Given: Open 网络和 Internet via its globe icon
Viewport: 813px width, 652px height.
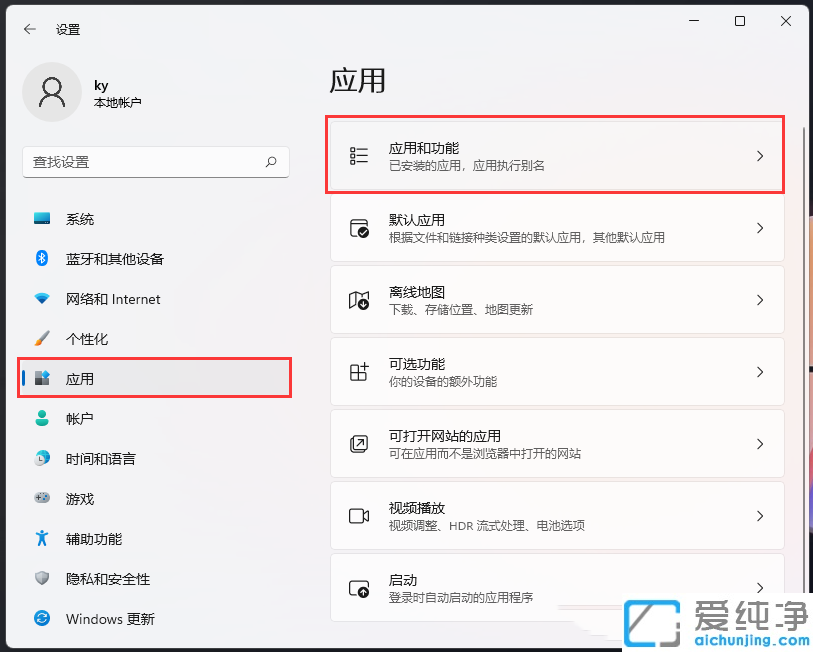Looking at the screenshot, I should 41,299.
